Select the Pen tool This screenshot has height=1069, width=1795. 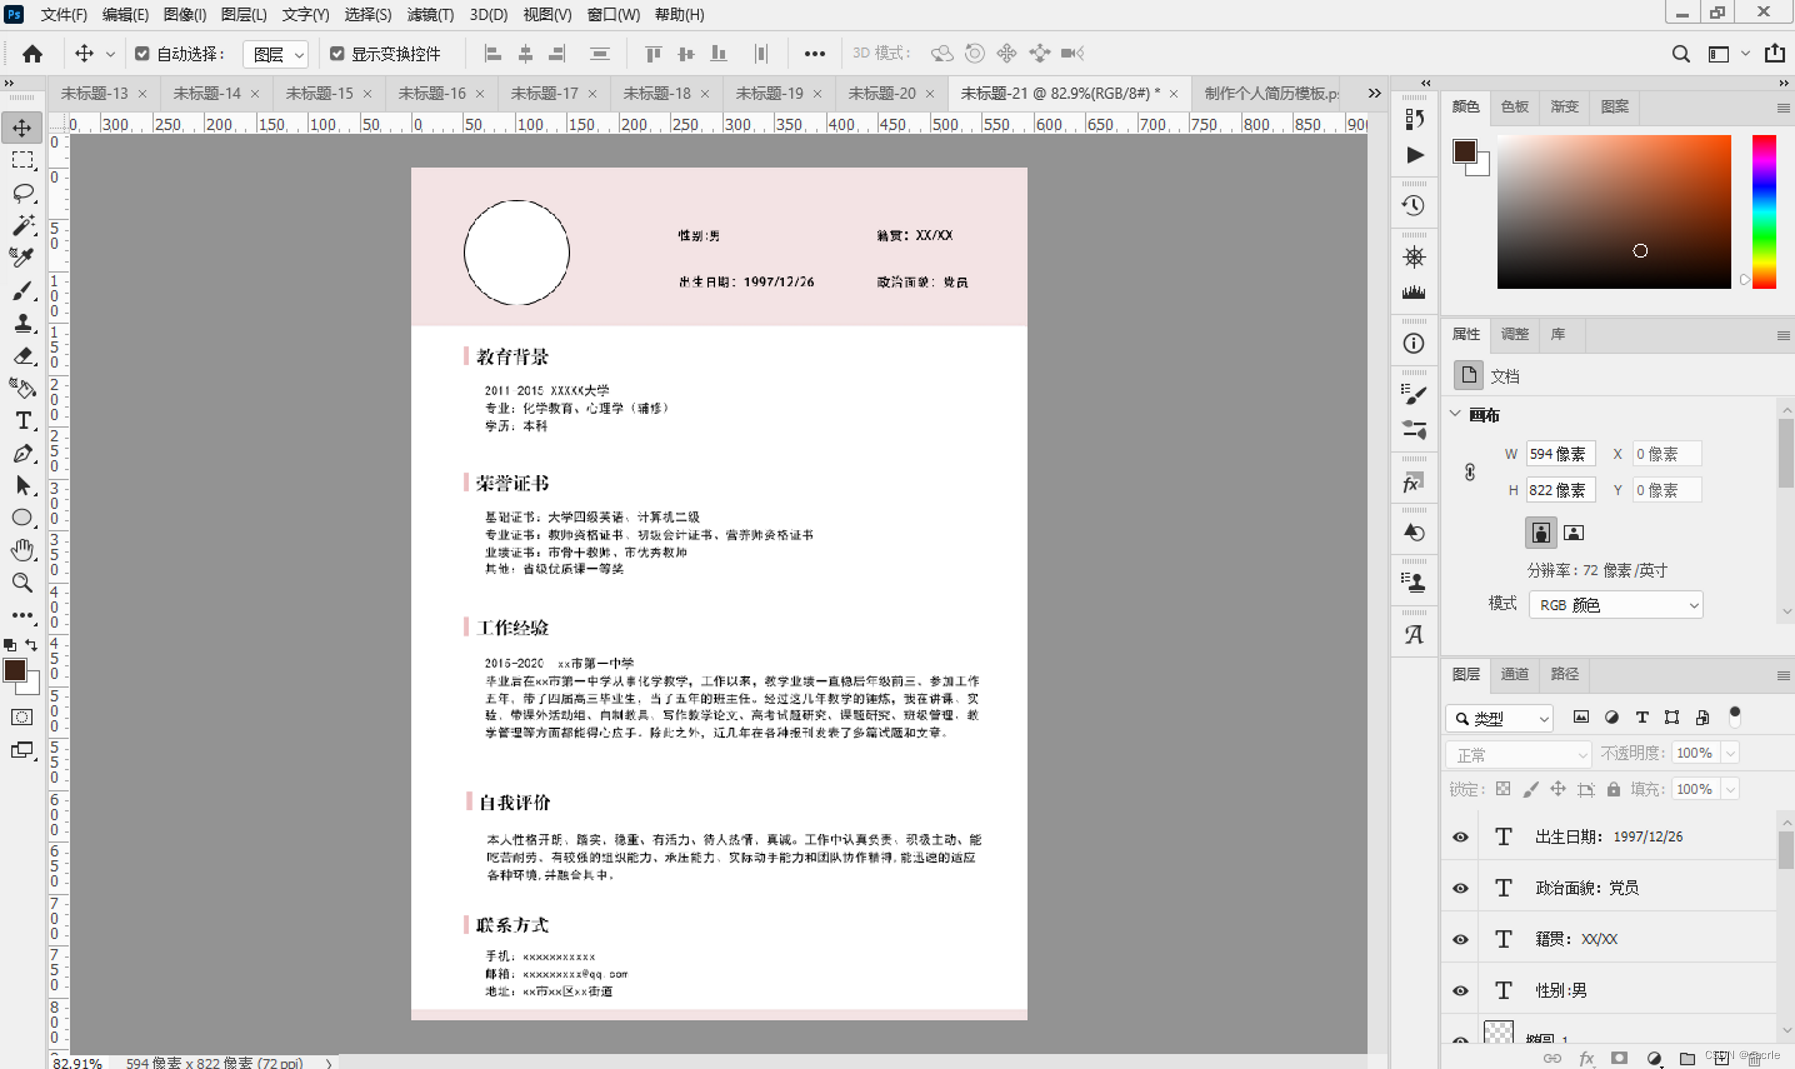[22, 453]
